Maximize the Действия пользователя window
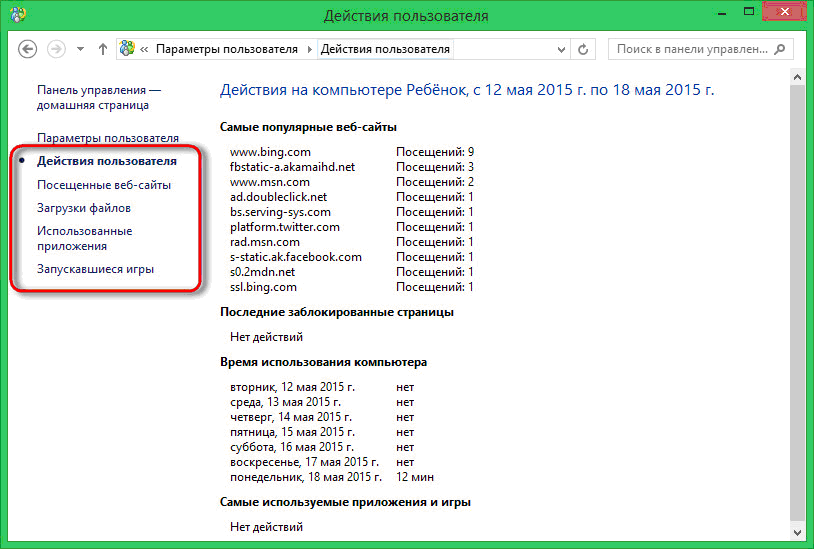814x549 pixels. 749,11
